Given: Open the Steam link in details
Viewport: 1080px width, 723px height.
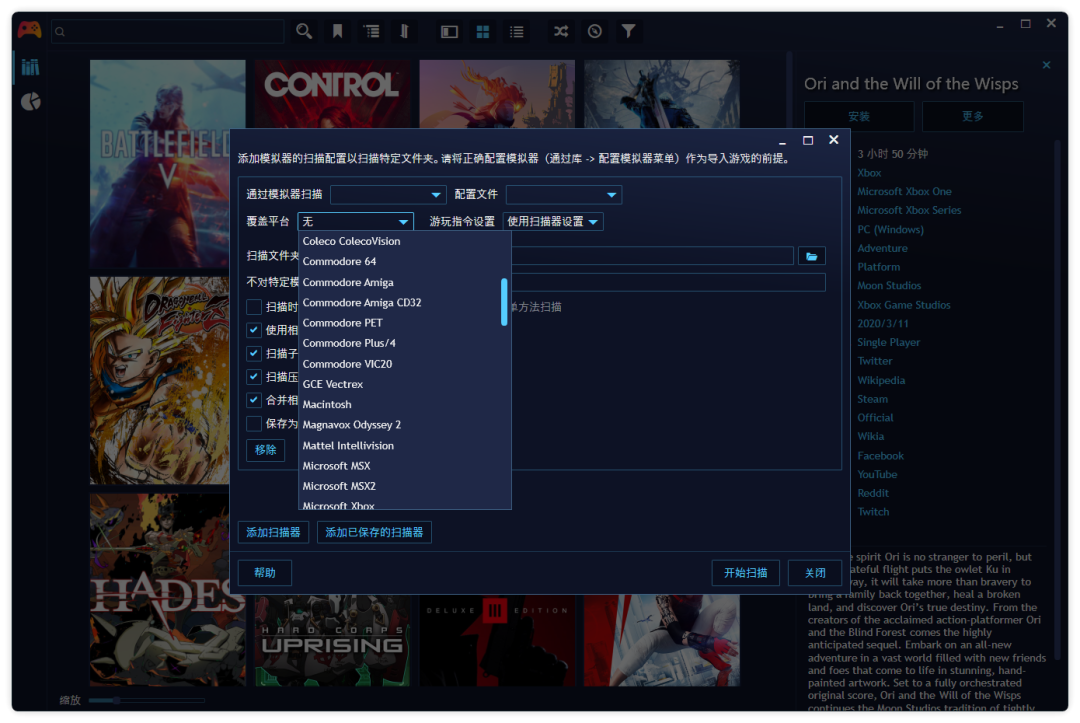Looking at the screenshot, I should point(872,399).
